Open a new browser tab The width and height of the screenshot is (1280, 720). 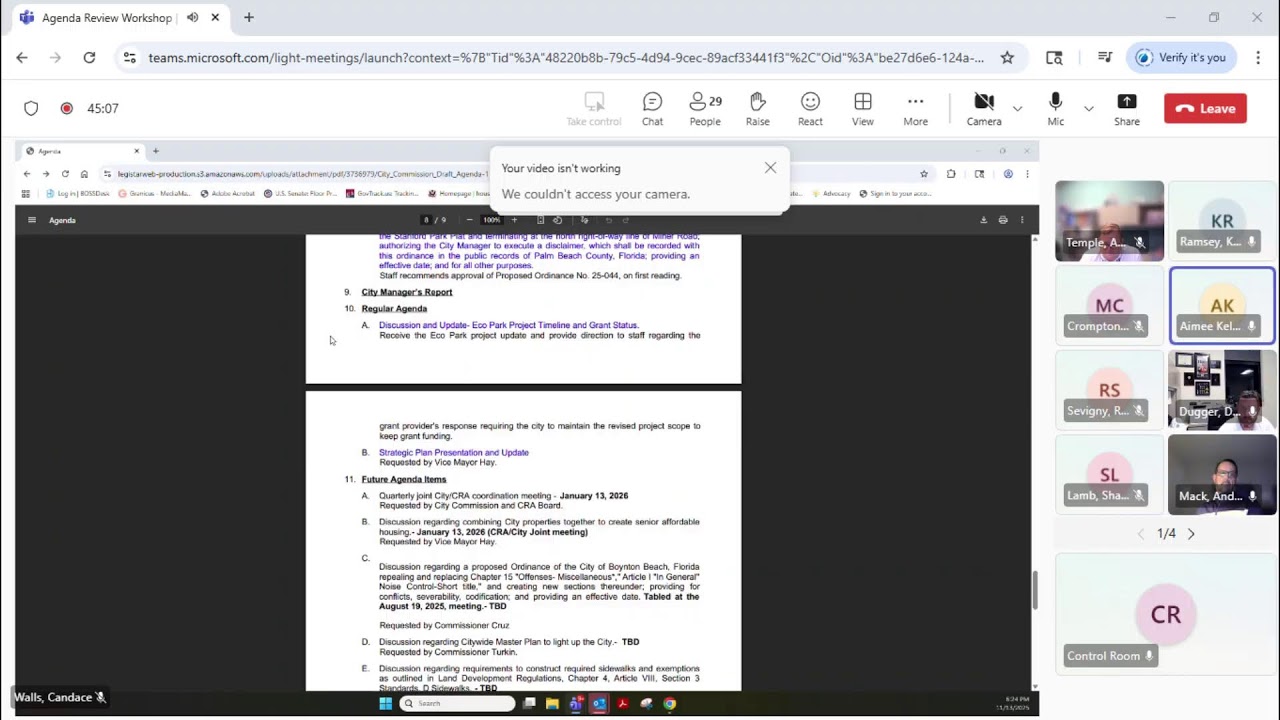249,17
